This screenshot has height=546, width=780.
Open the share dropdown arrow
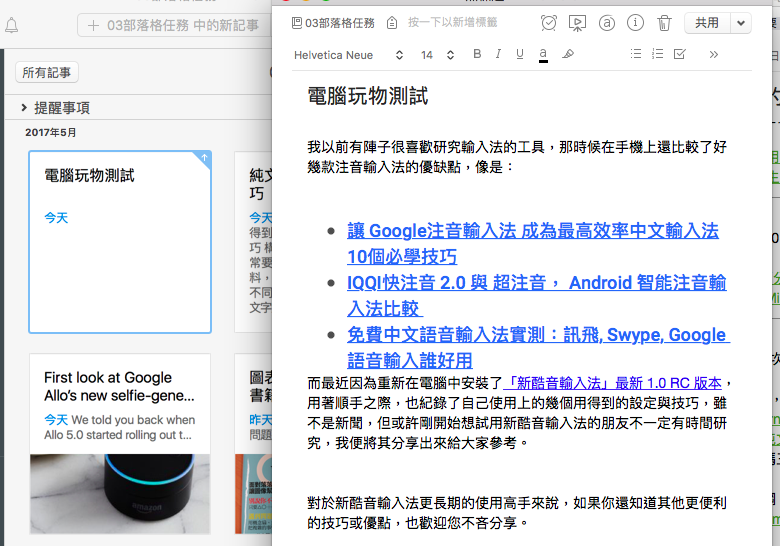click(x=741, y=23)
